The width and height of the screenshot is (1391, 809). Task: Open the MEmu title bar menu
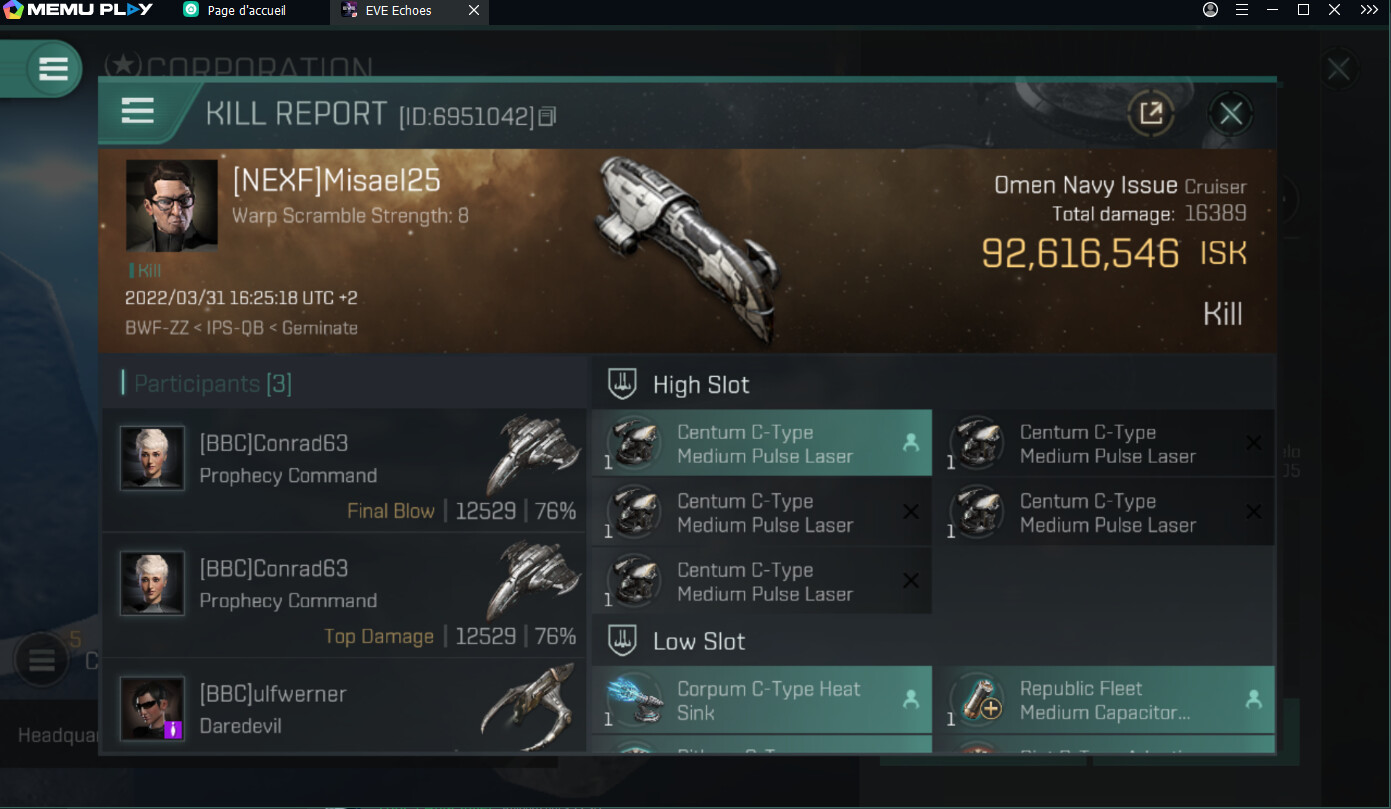tap(1242, 10)
